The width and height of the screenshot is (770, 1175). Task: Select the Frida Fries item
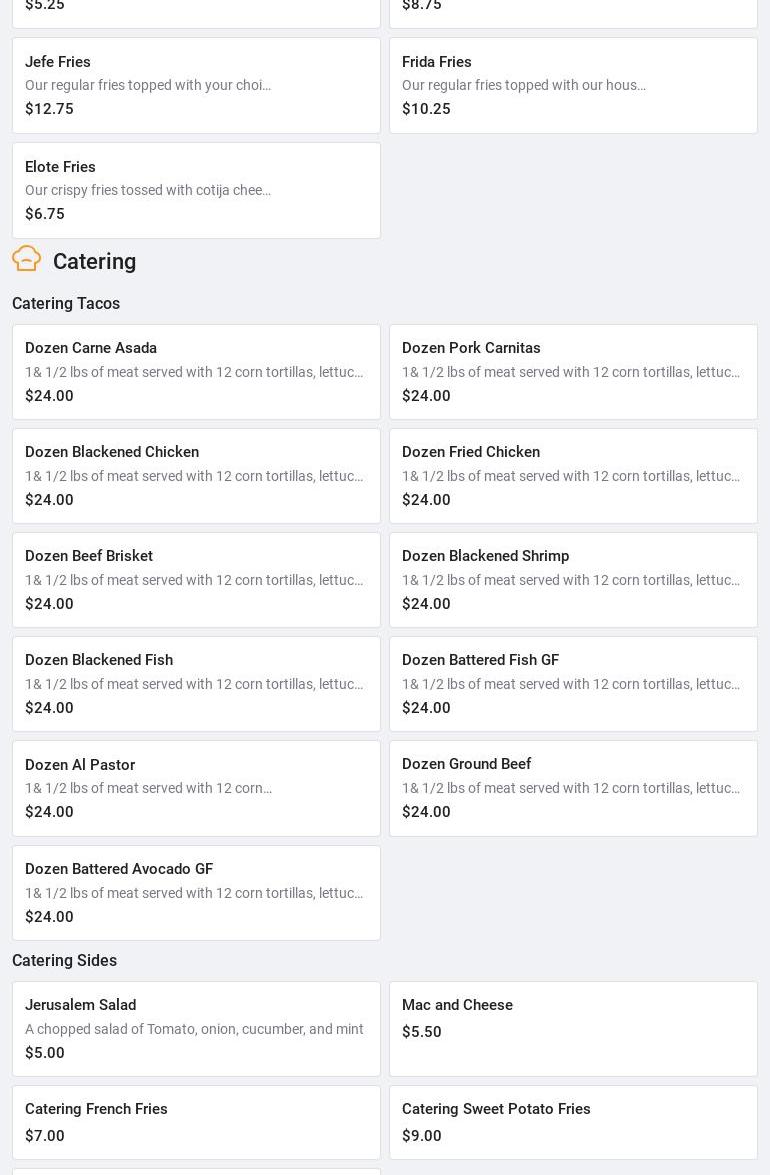click(573, 86)
